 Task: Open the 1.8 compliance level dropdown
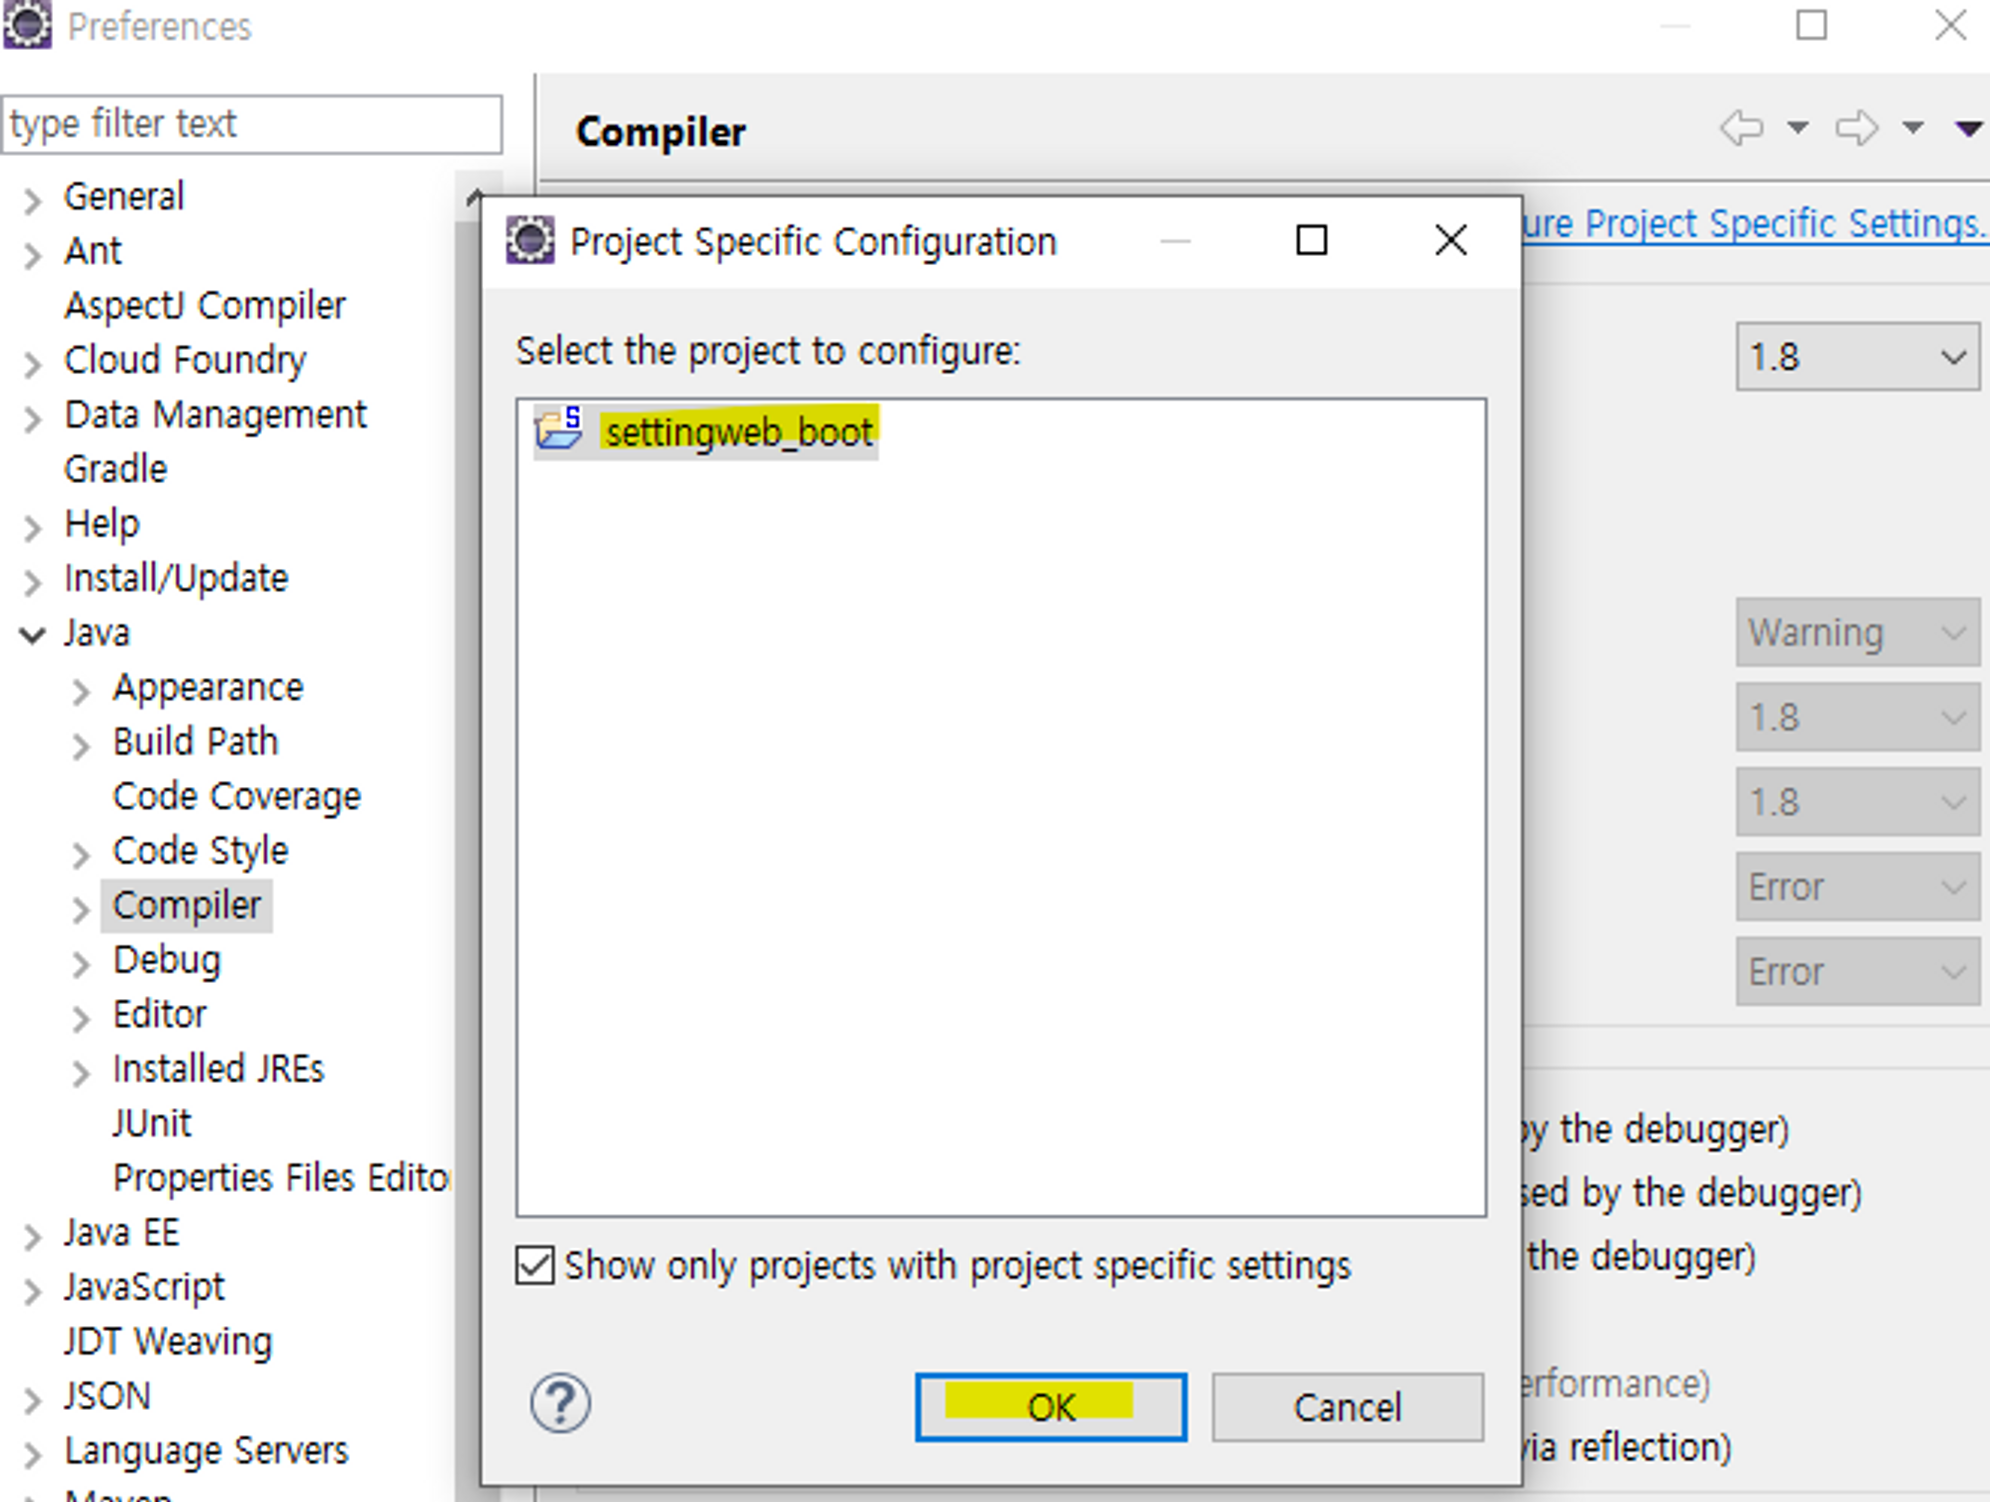pyautogui.click(x=1857, y=357)
